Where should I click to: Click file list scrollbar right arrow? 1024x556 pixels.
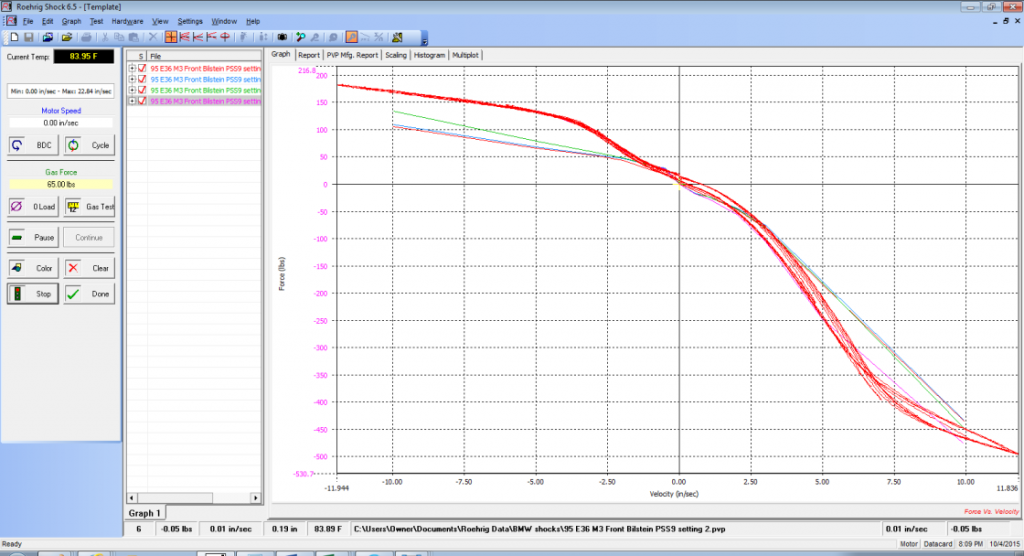255,498
